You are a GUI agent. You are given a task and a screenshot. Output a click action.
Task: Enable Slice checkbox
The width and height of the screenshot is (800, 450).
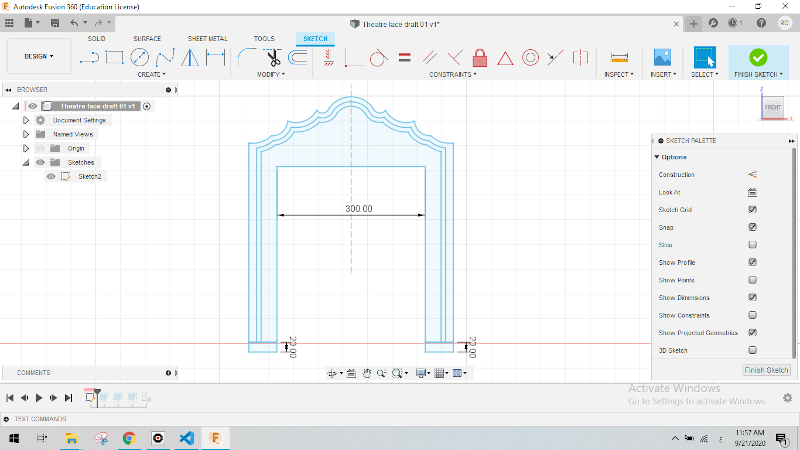(752, 245)
